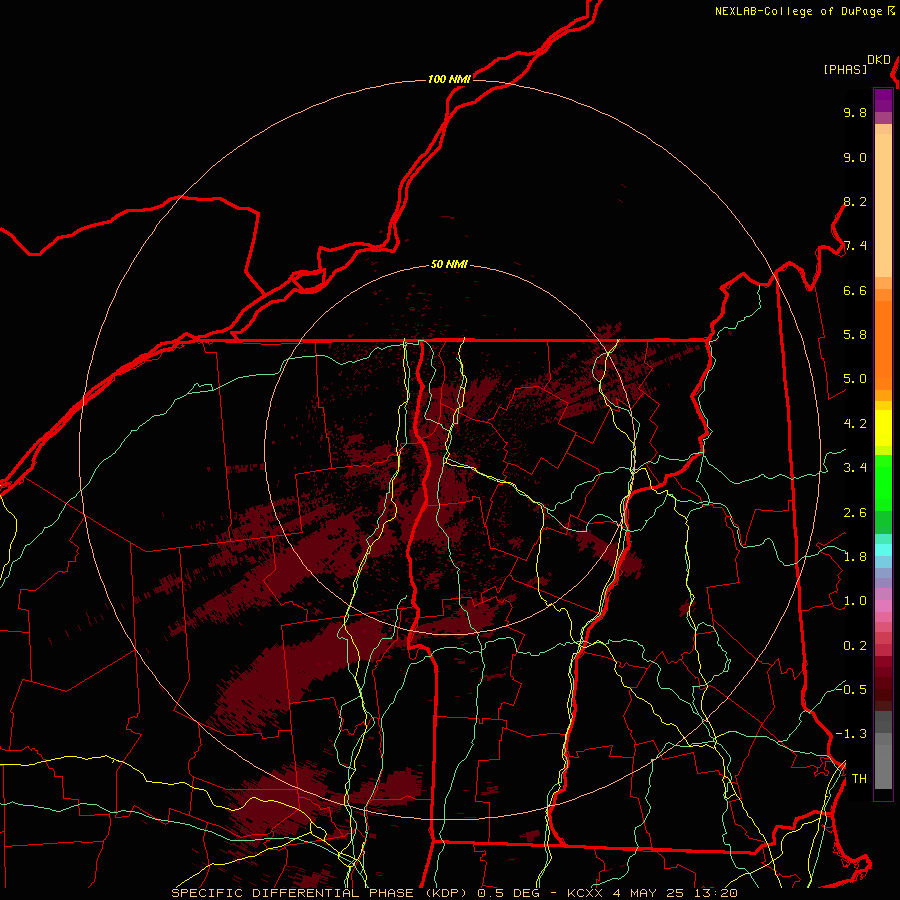This screenshot has height=900, width=900.
Task: Select the pink color bar segment near 1.0
Action: pos(883,606)
